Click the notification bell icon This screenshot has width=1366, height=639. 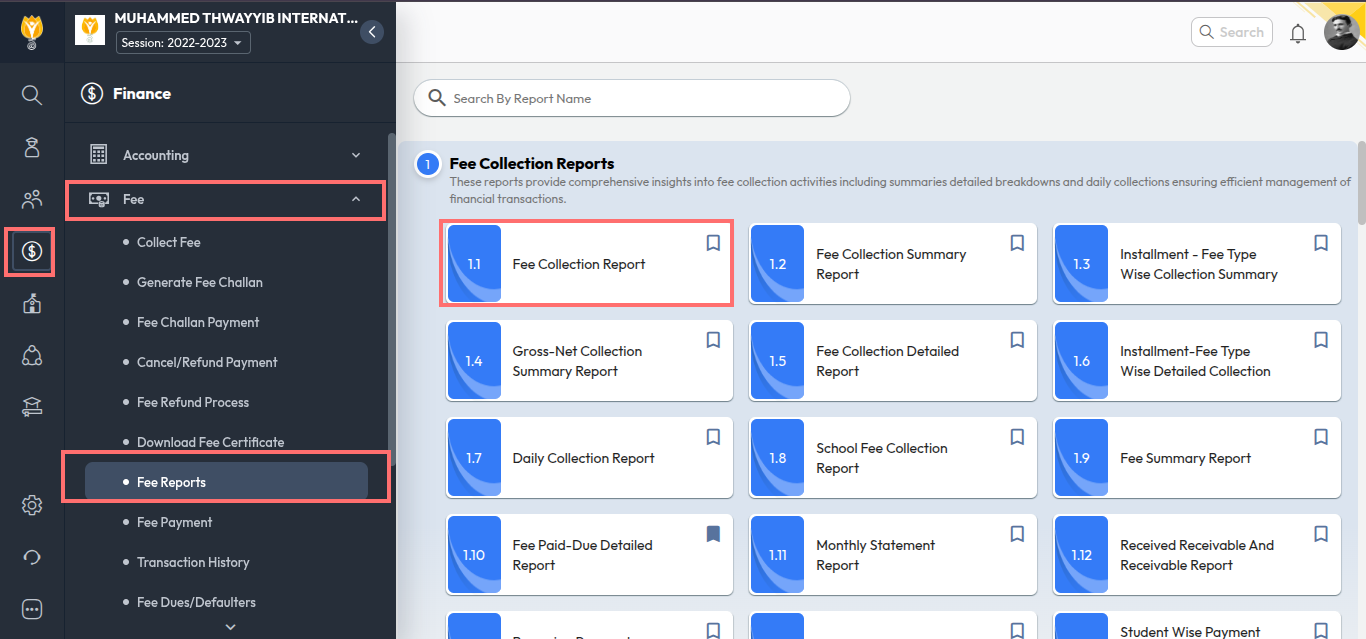point(1298,33)
